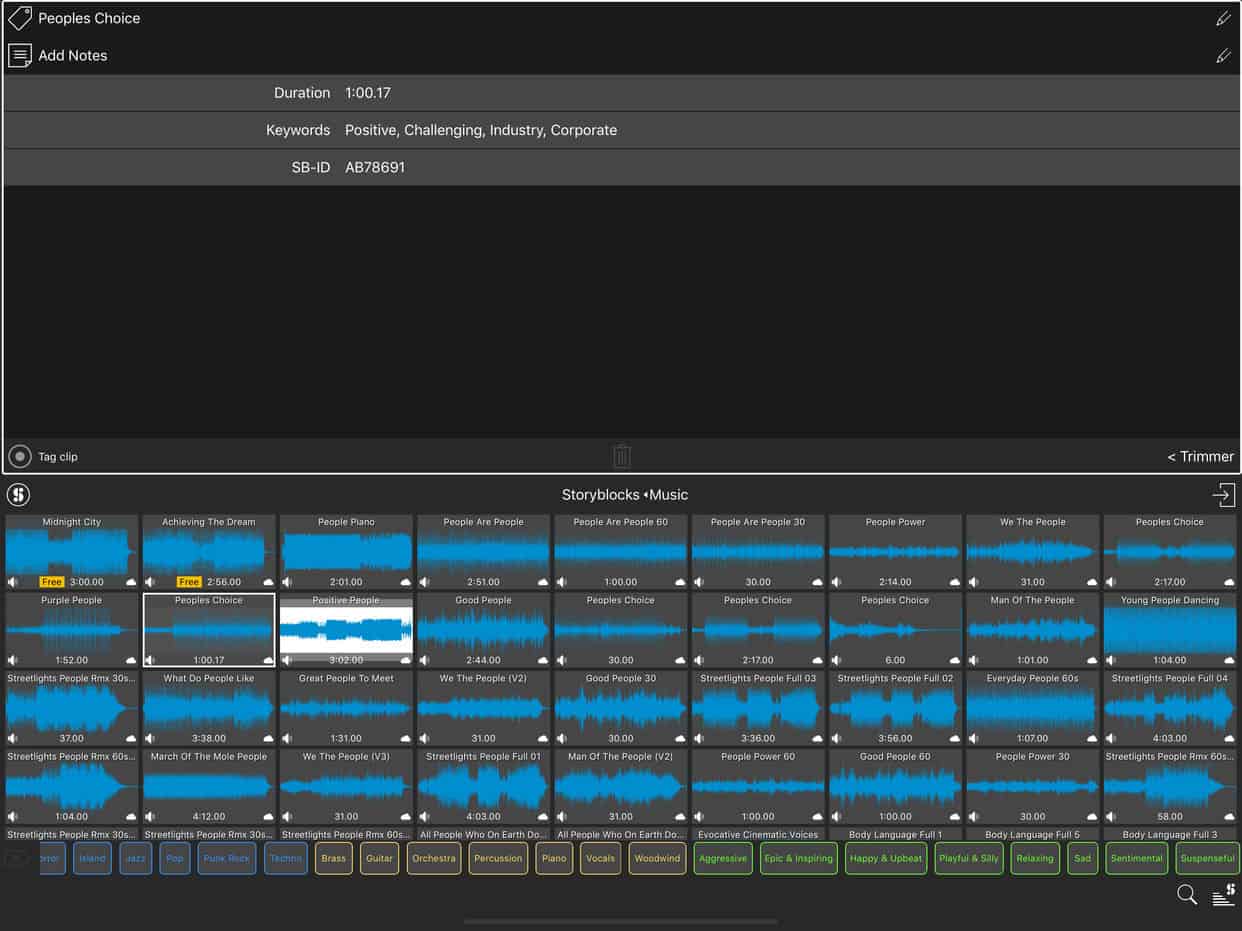The image size is (1242, 931).
Task: Click the Young People Dancing clip thumbnail
Action: tap(1169, 629)
